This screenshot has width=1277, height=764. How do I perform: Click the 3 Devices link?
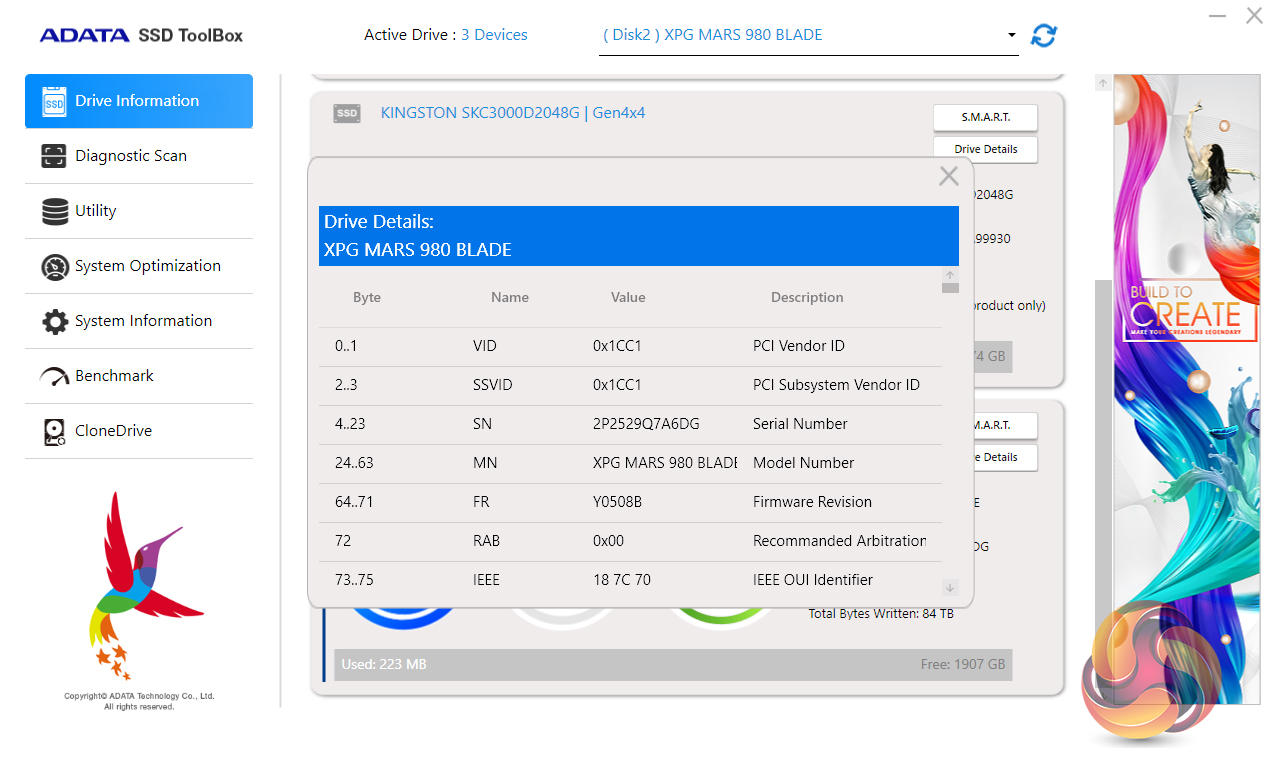click(494, 35)
